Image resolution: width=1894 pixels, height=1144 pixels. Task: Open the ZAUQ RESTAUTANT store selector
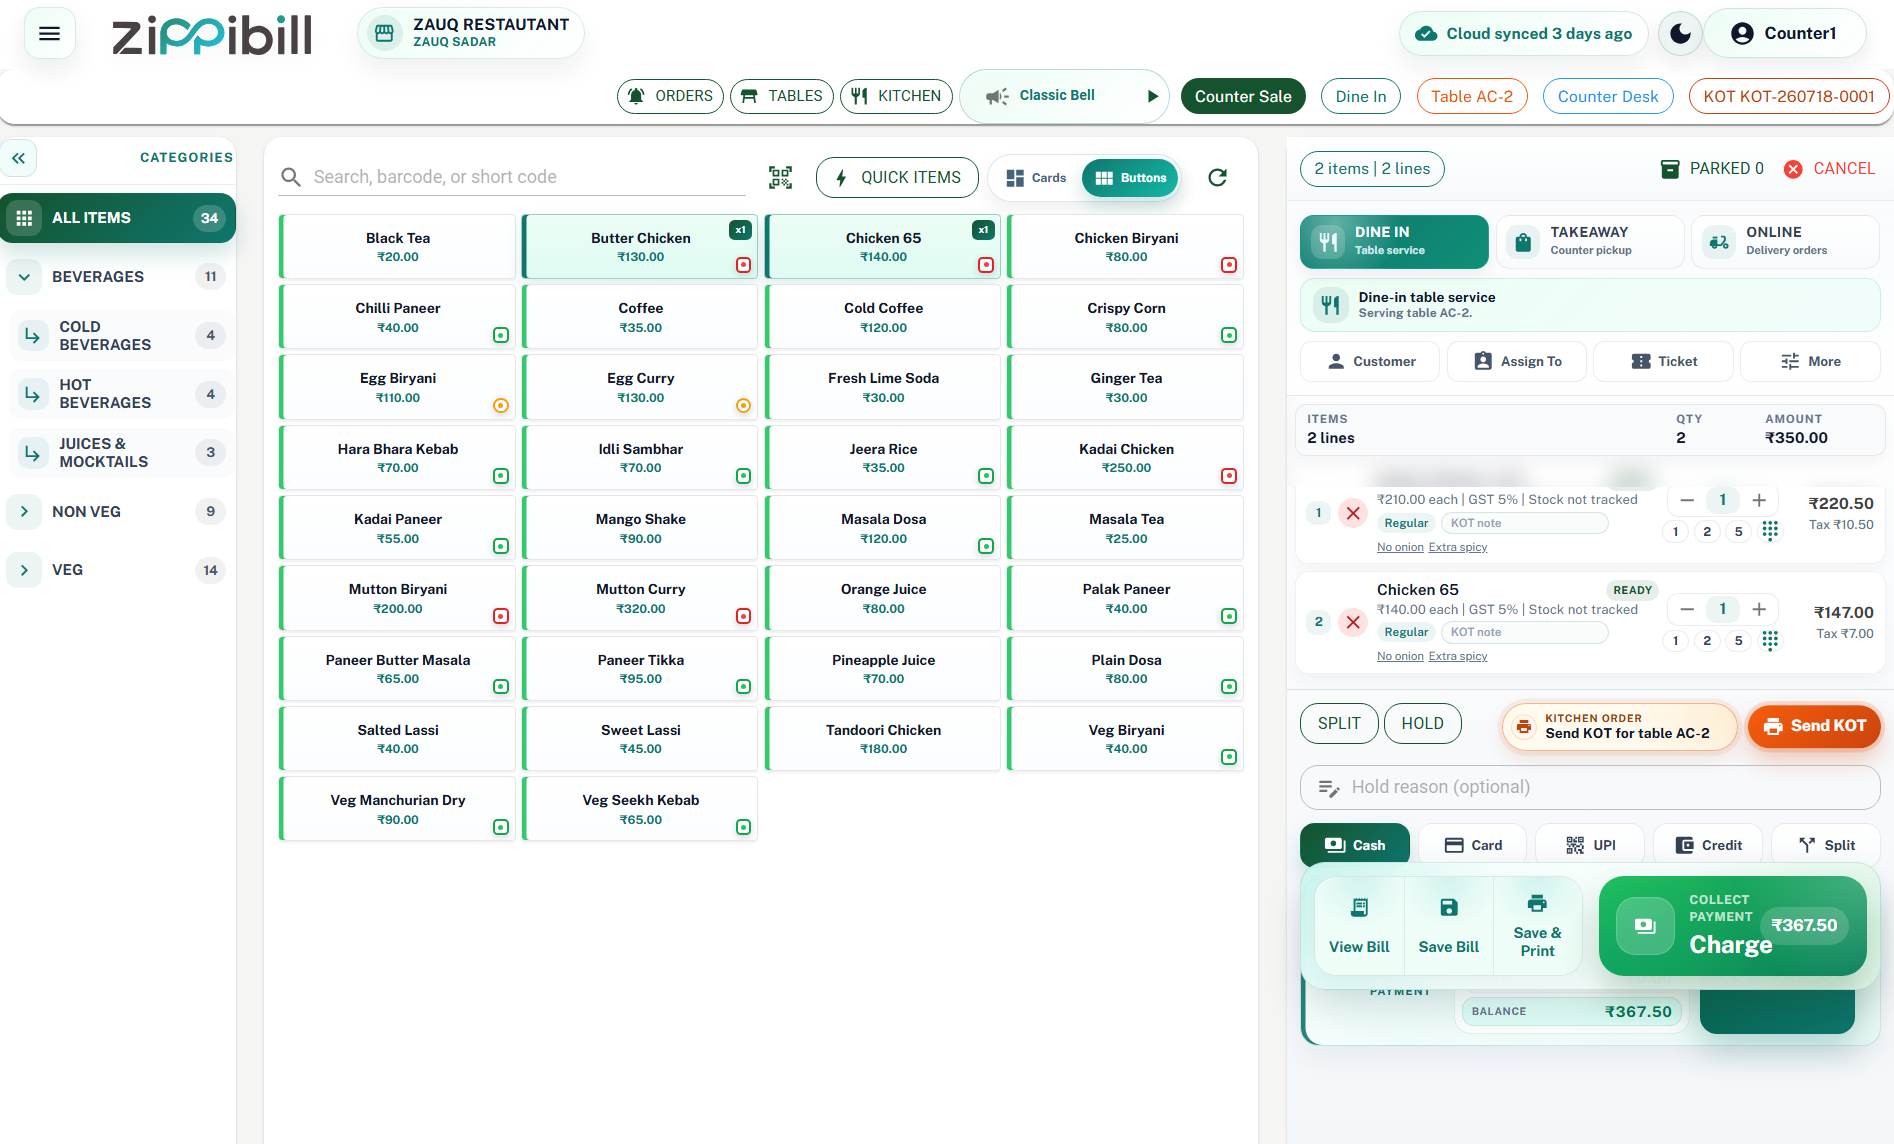click(x=471, y=33)
